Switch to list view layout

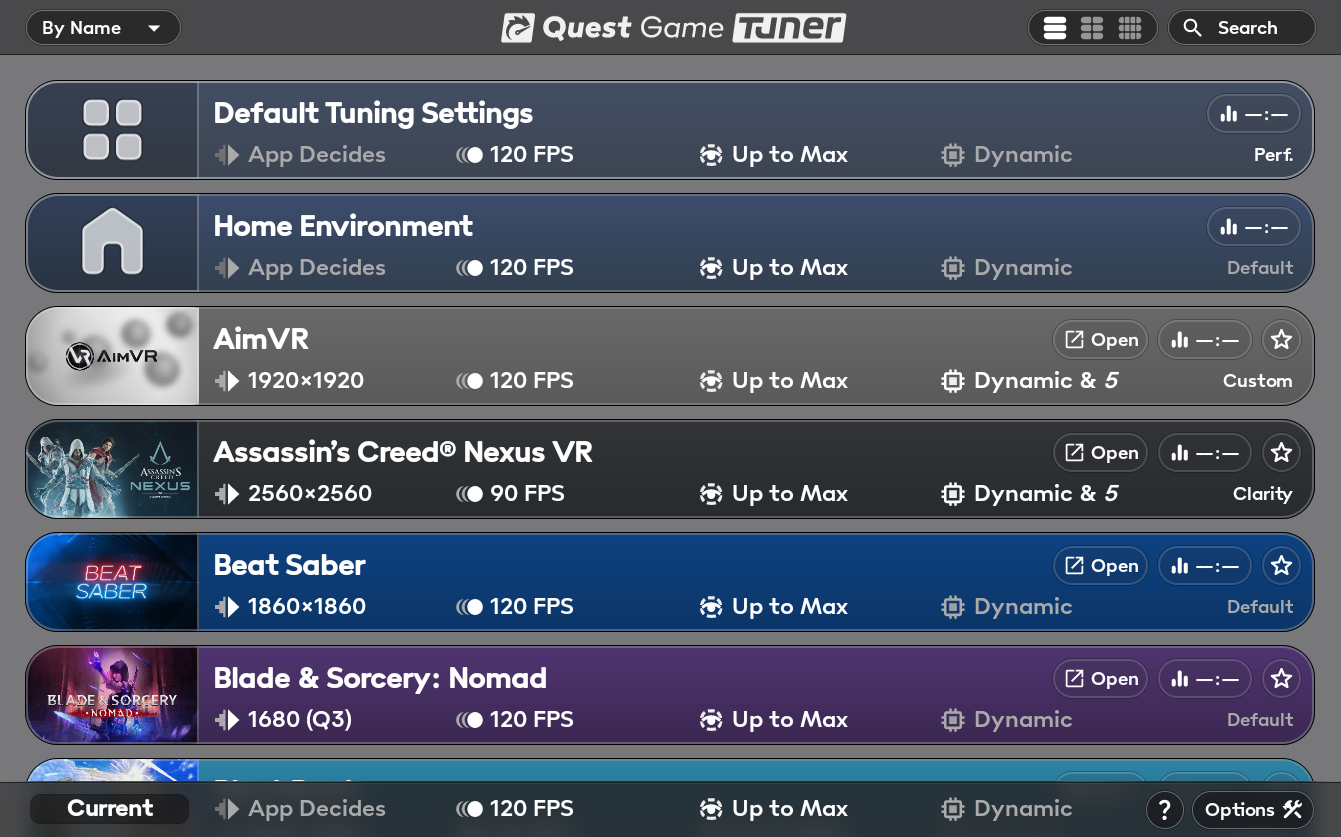1055,28
